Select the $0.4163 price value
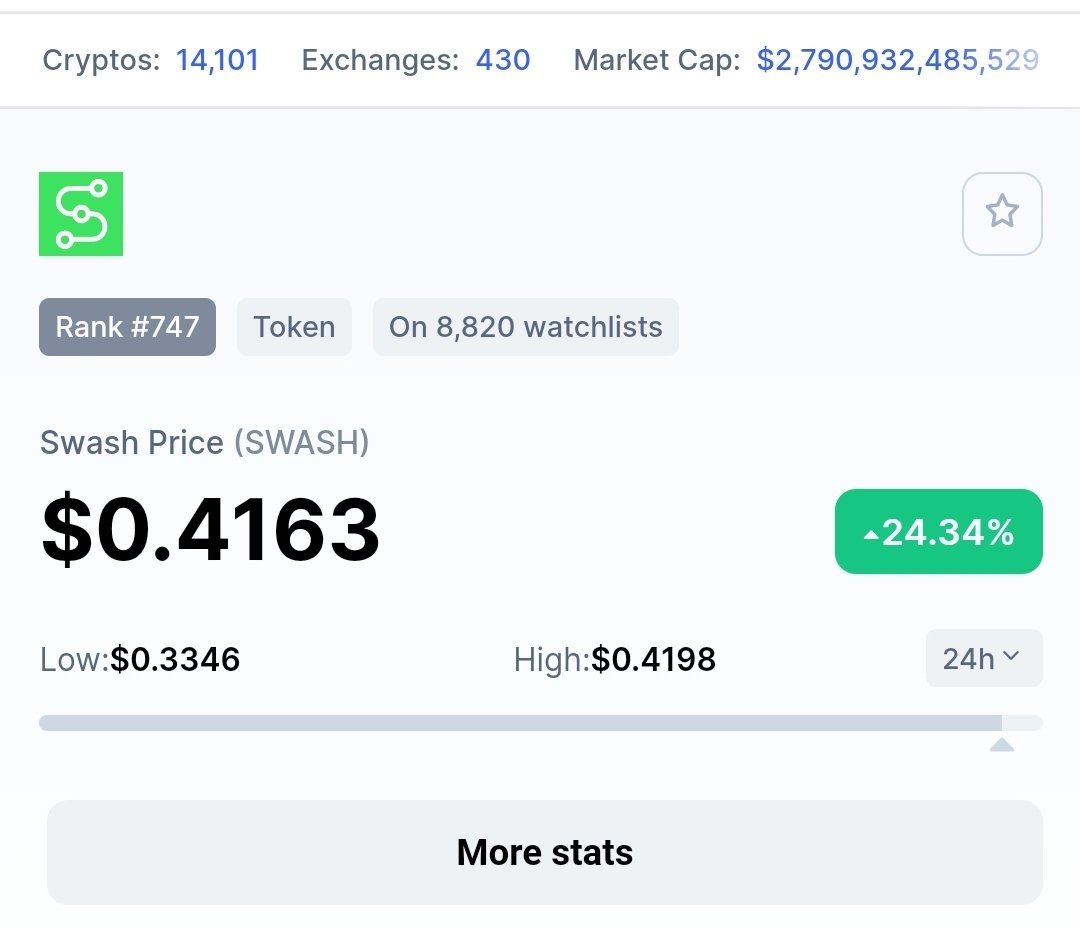This screenshot has height=929, width=1080. coord(210,530)
